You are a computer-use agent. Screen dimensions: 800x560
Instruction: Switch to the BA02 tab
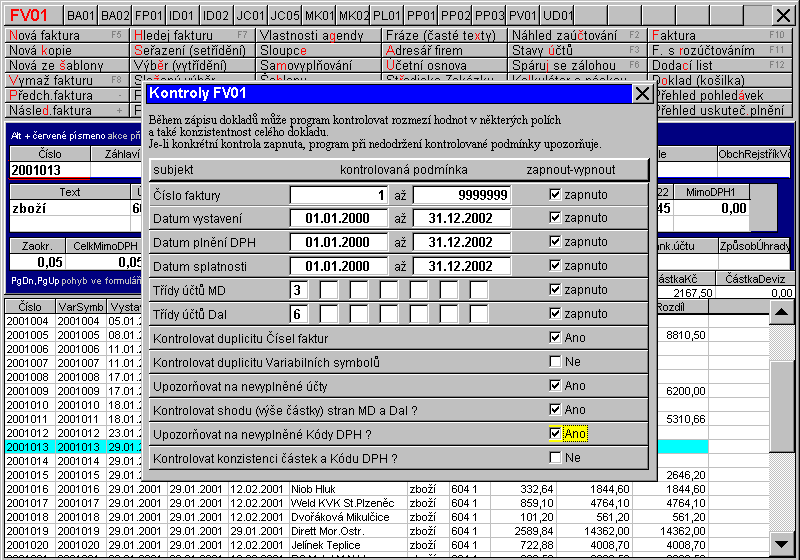click(115, 15)
